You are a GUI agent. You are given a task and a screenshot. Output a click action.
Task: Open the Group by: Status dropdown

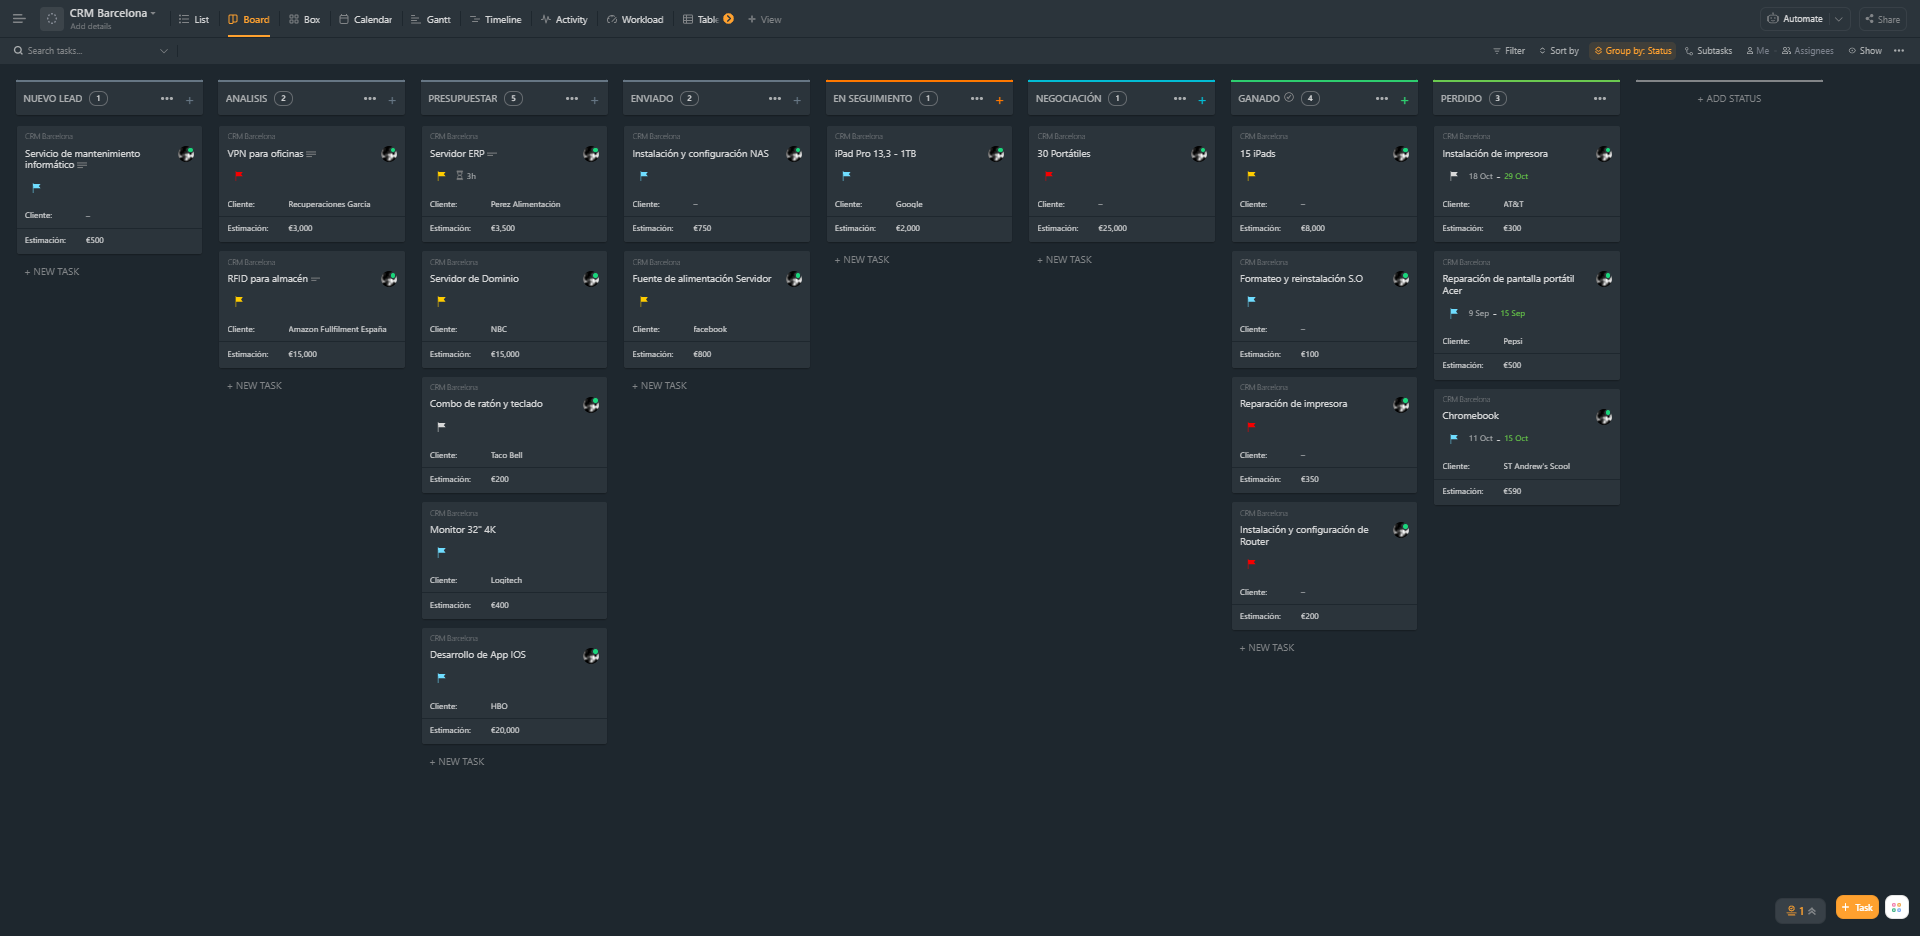pyautogui.click(x=1632, y=51)
